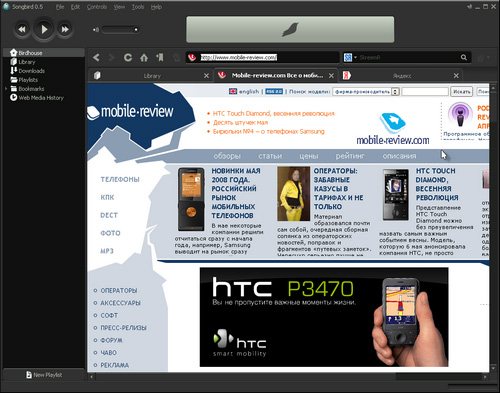Create a New Playlist
Screen dimensions: 500x393
point(44,375)
